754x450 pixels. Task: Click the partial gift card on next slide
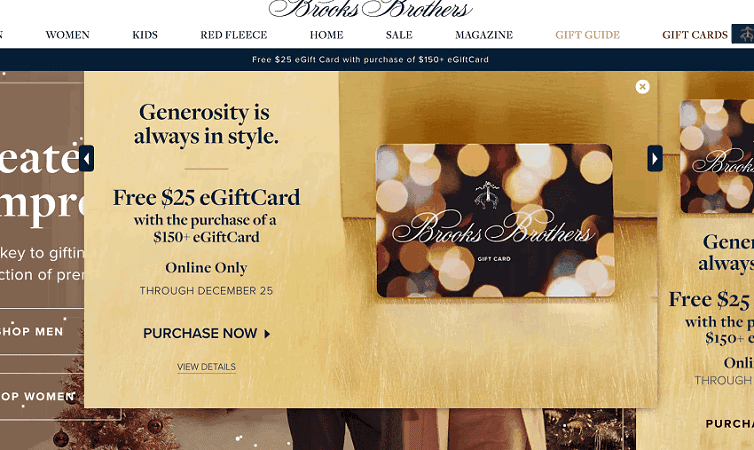click(717, 156)
